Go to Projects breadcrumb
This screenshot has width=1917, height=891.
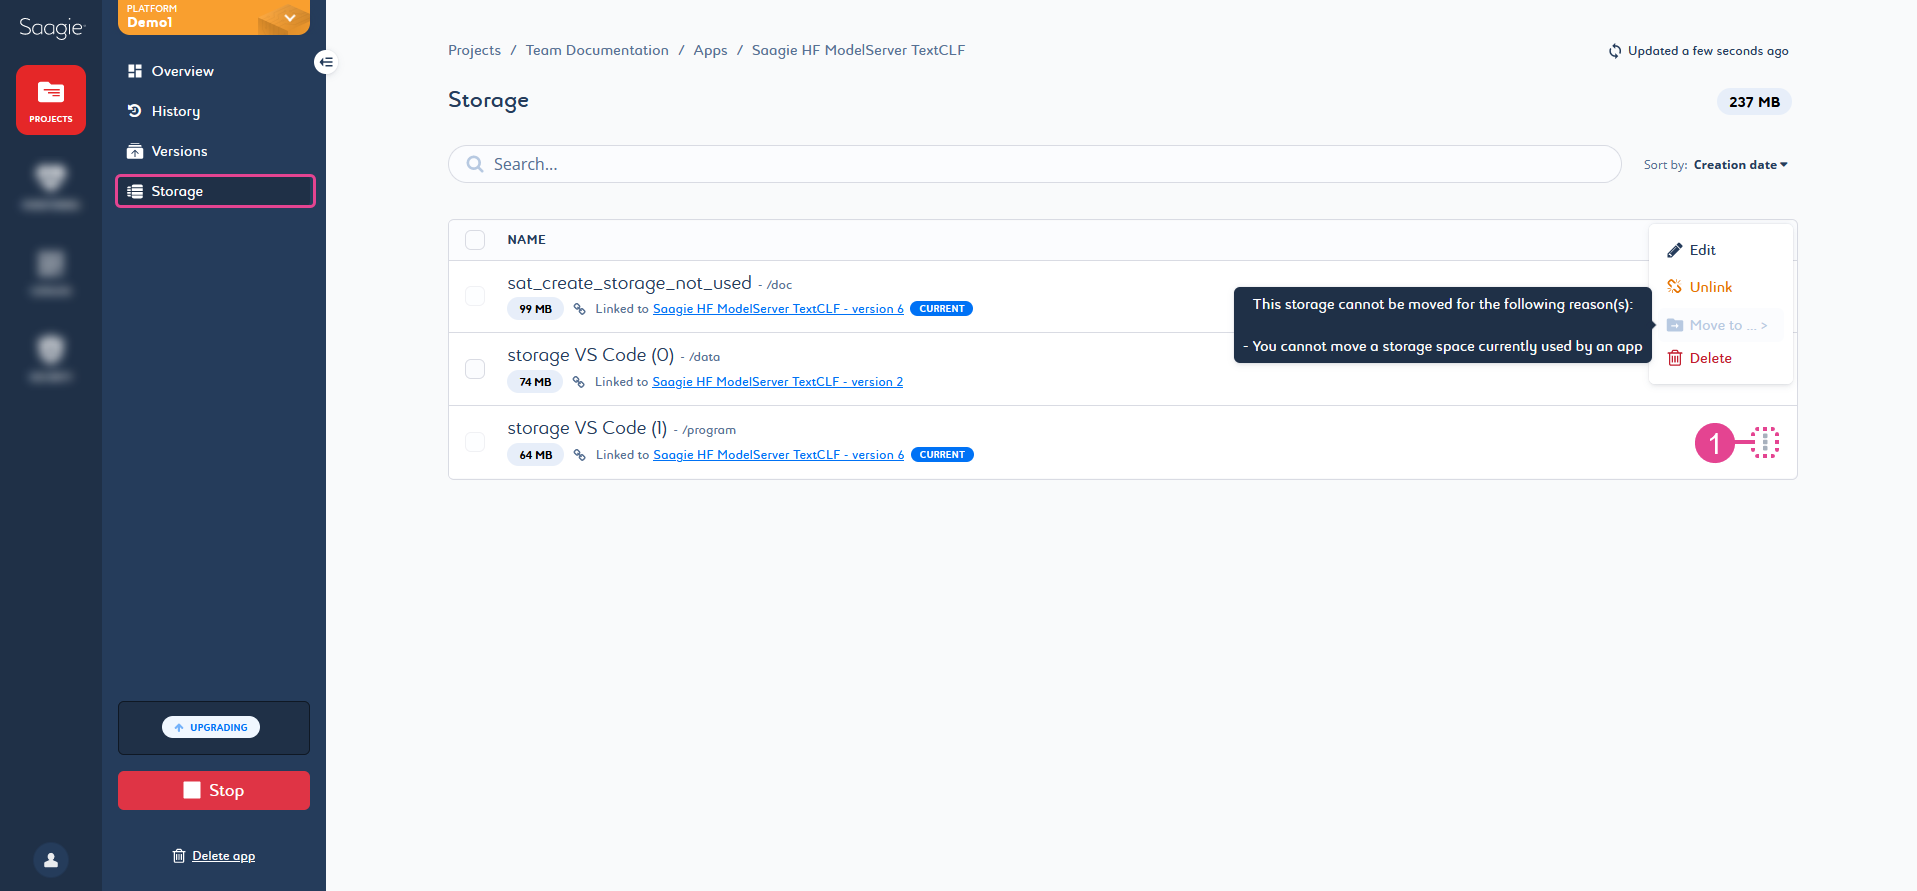click(x=474, y=50)
